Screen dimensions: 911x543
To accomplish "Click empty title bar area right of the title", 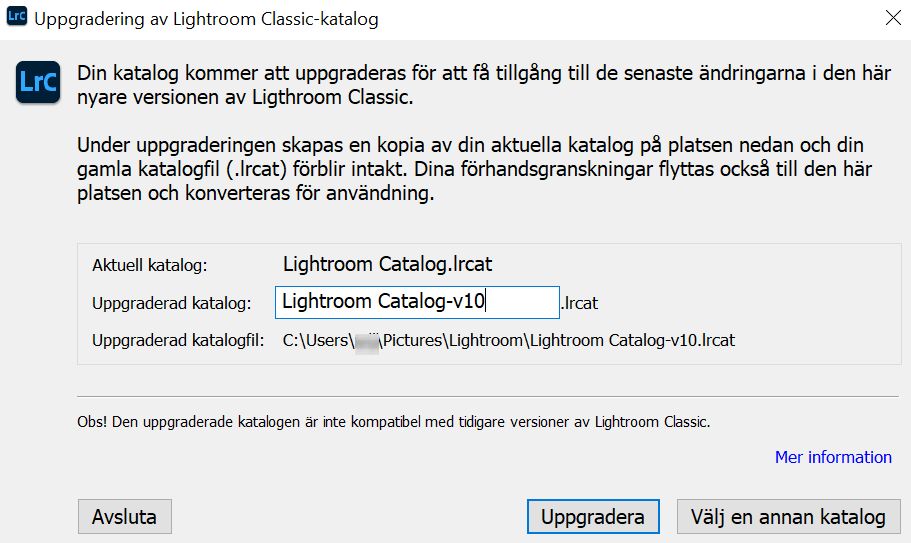I will 620,19.
